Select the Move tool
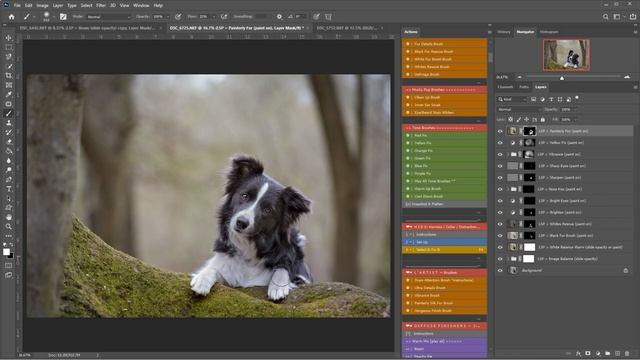 9,38
